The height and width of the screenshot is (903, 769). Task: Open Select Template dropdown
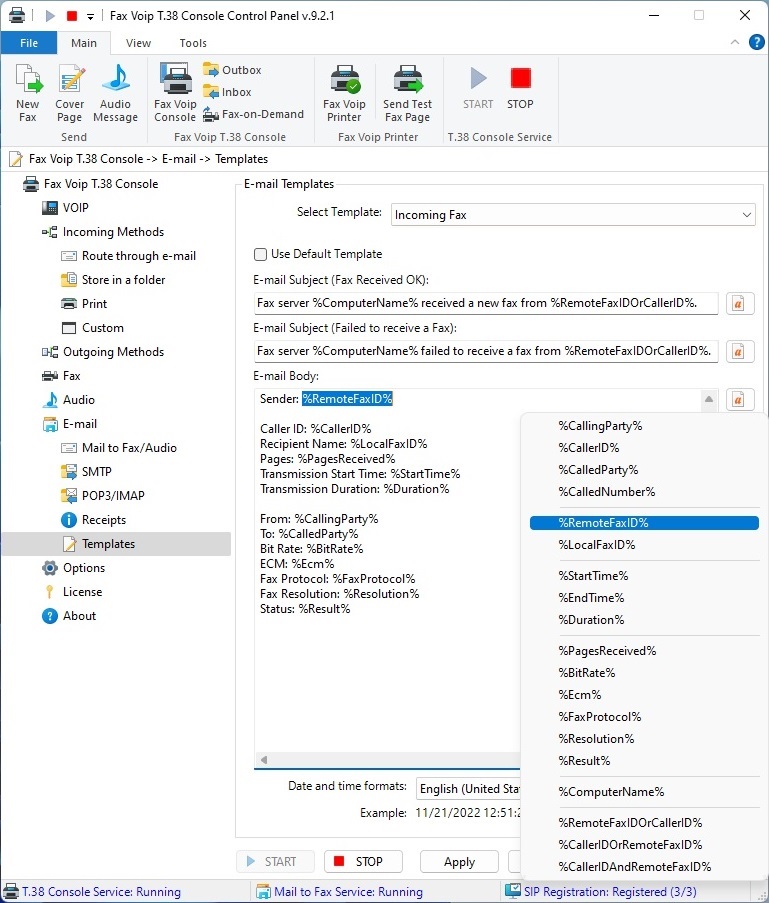(x=573, y=215)
